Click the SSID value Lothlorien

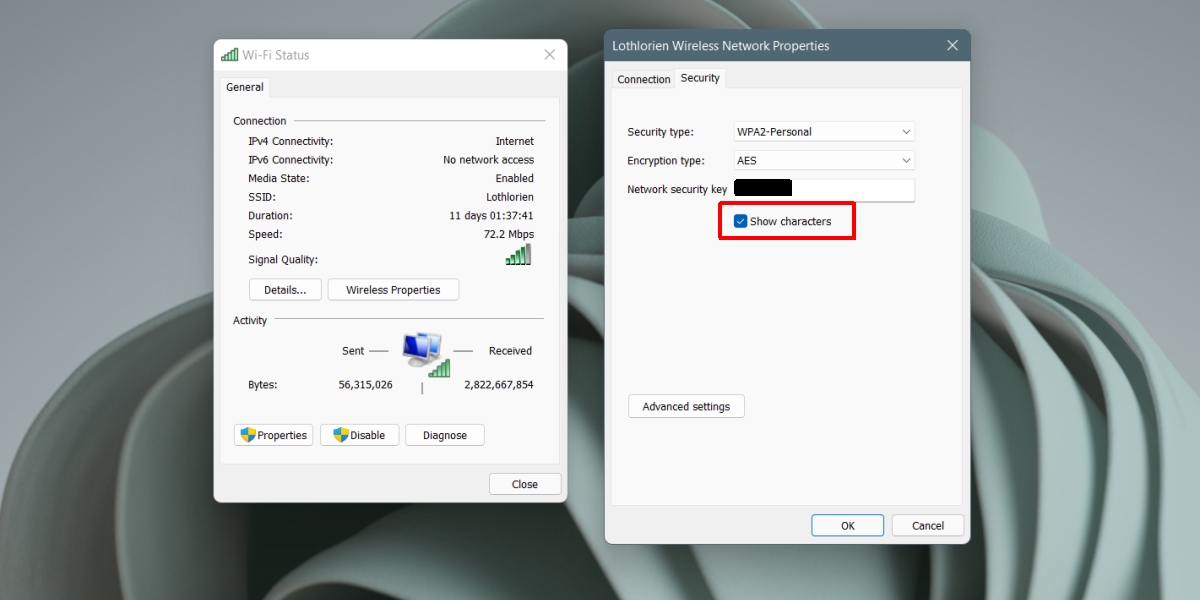tap(510, 197)
